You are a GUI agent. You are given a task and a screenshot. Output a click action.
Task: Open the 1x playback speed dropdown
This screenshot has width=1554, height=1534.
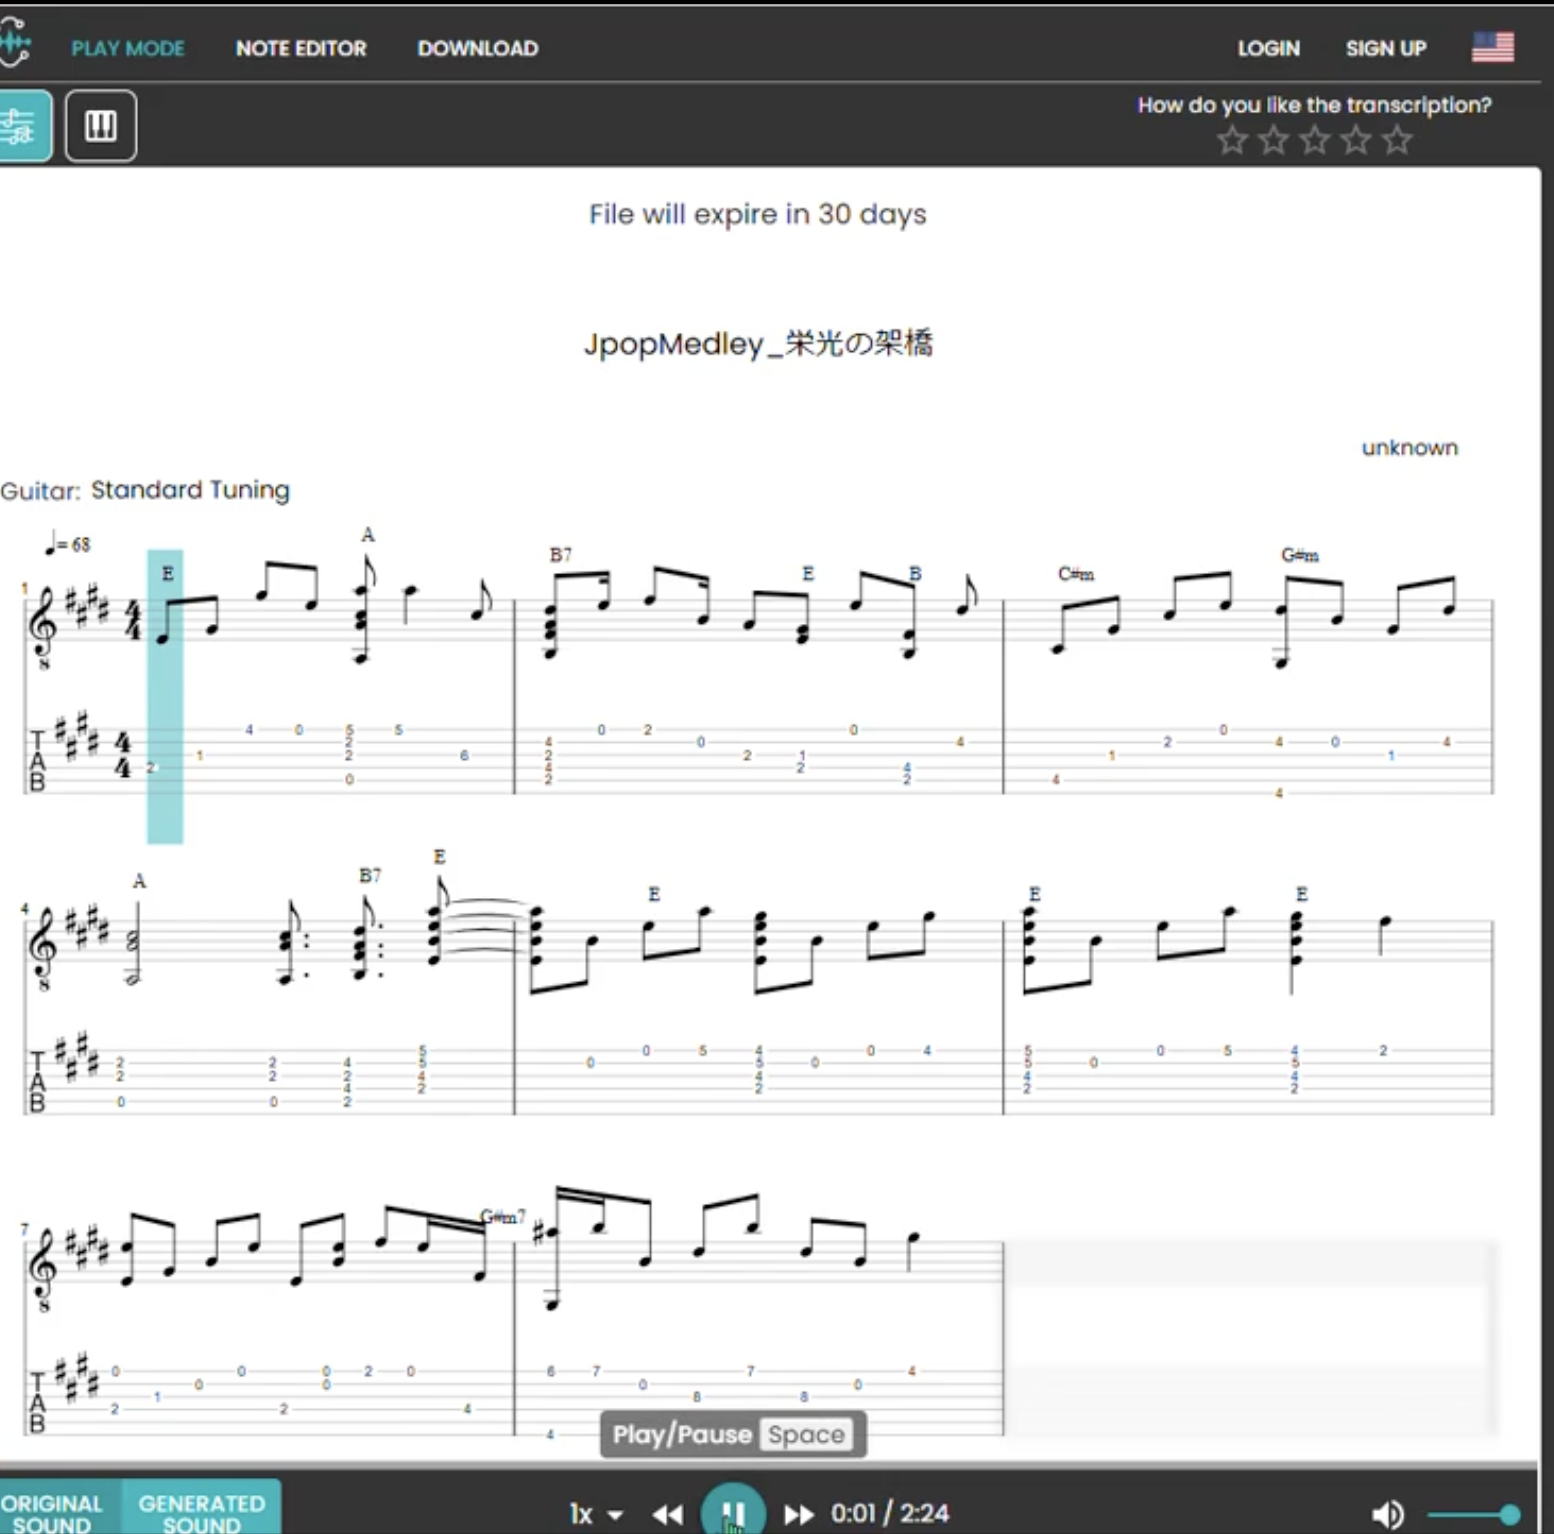(596, 1514)
